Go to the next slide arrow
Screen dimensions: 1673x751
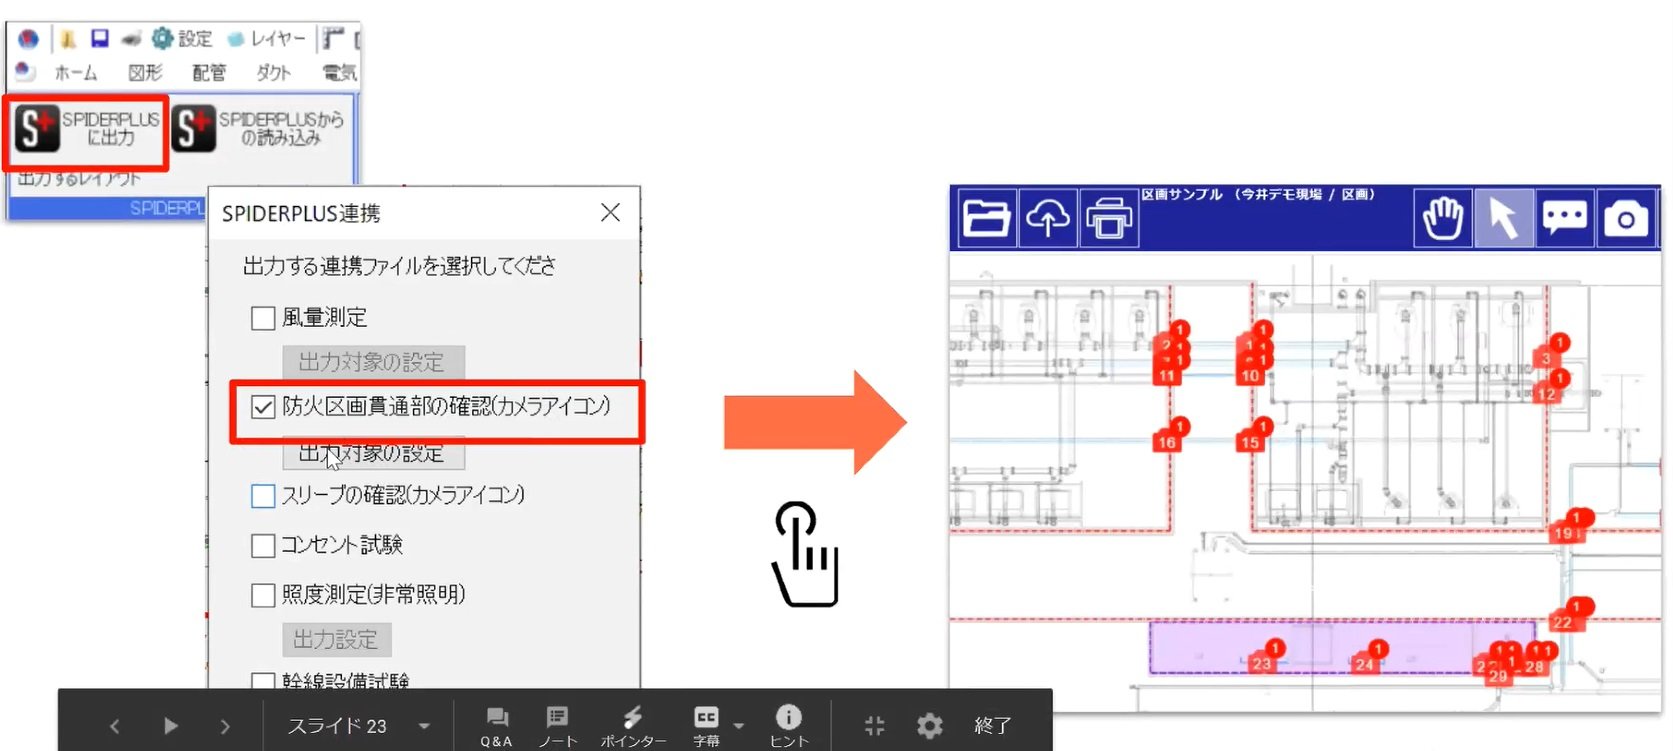pyautogui.click(x=225, y=726)
